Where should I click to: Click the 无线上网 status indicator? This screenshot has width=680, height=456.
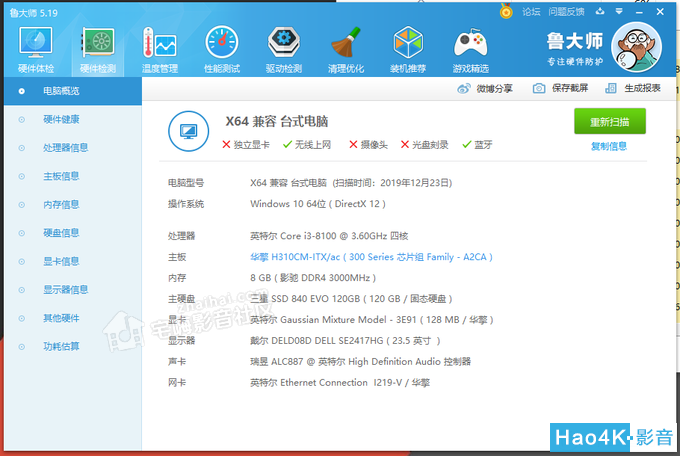click(x=307, y=145)
